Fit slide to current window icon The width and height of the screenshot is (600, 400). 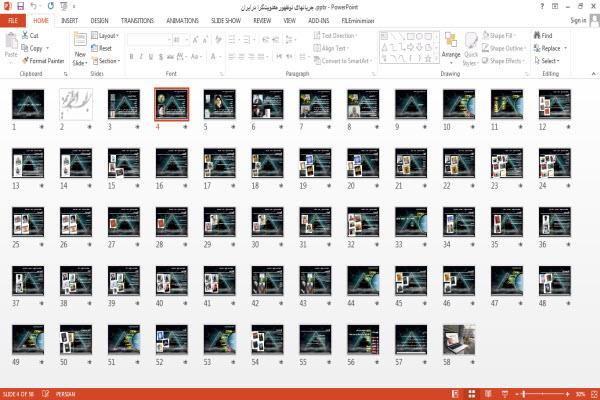(x=594, y=393)
